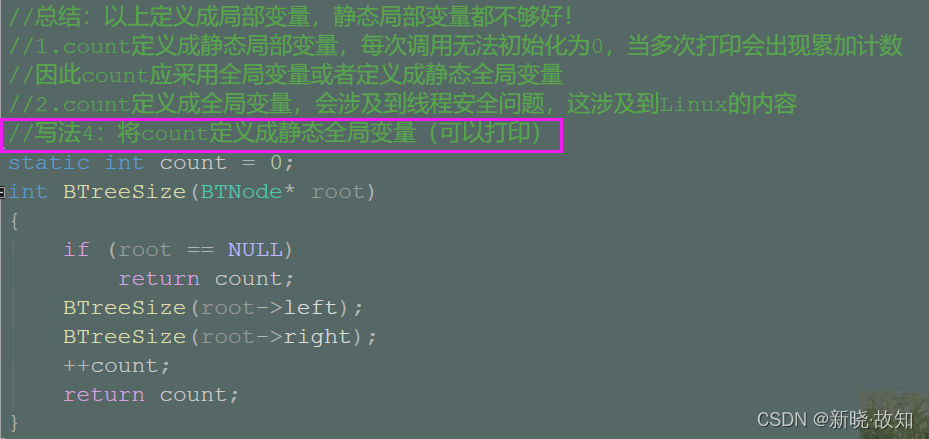Place cursor on the static keyword
This screenshot has width=929, height=439.
[x=48, y=162]
